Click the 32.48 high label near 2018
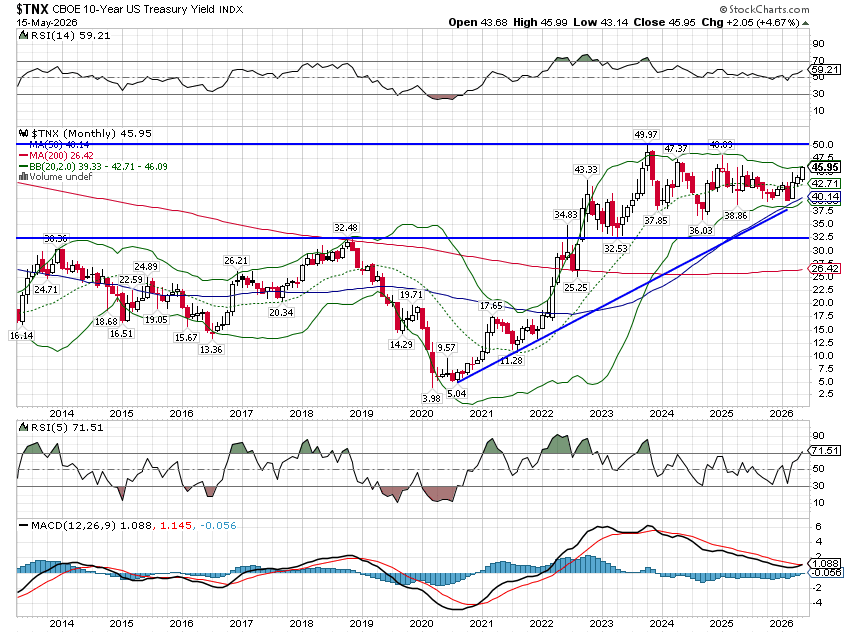The width and height of the screenshot is (850, 633). click(x=346, y=228)
